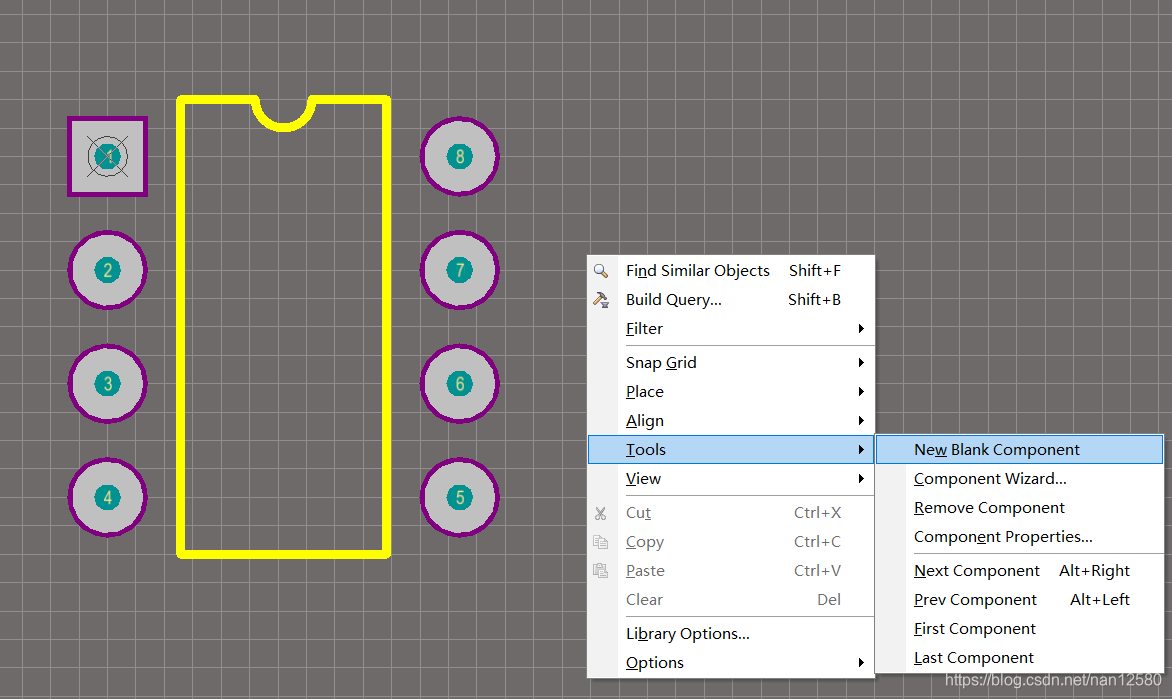Image resolution: width=1172 pixels, height=699 pixels.
Task: Select Find Similar Objects menu entry
Action: coord(731,271)
